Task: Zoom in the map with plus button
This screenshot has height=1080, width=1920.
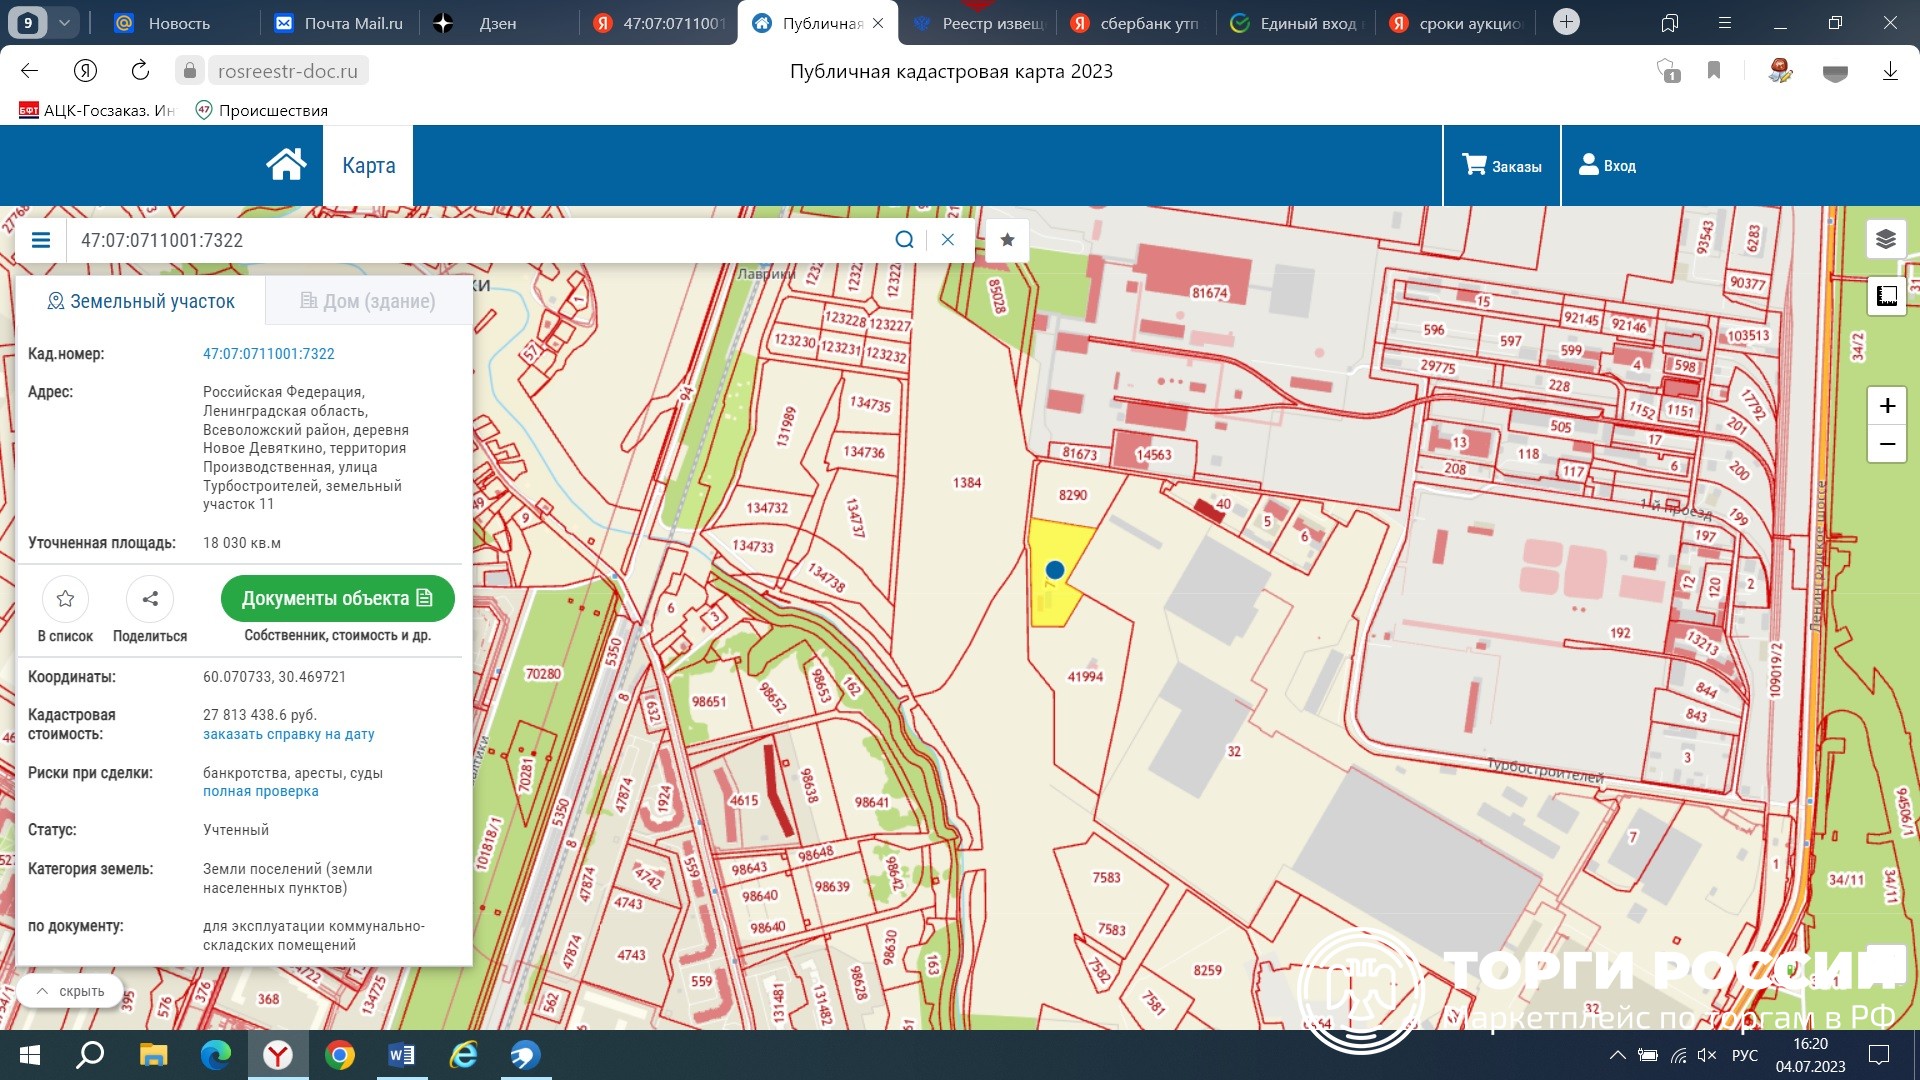Action: click(x=1886, y=406)
